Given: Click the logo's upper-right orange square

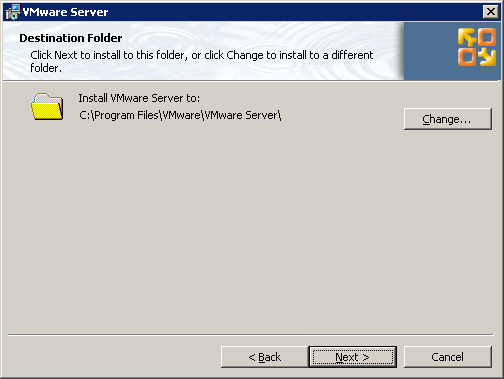Looking at the screenshot, I should 487,37.
